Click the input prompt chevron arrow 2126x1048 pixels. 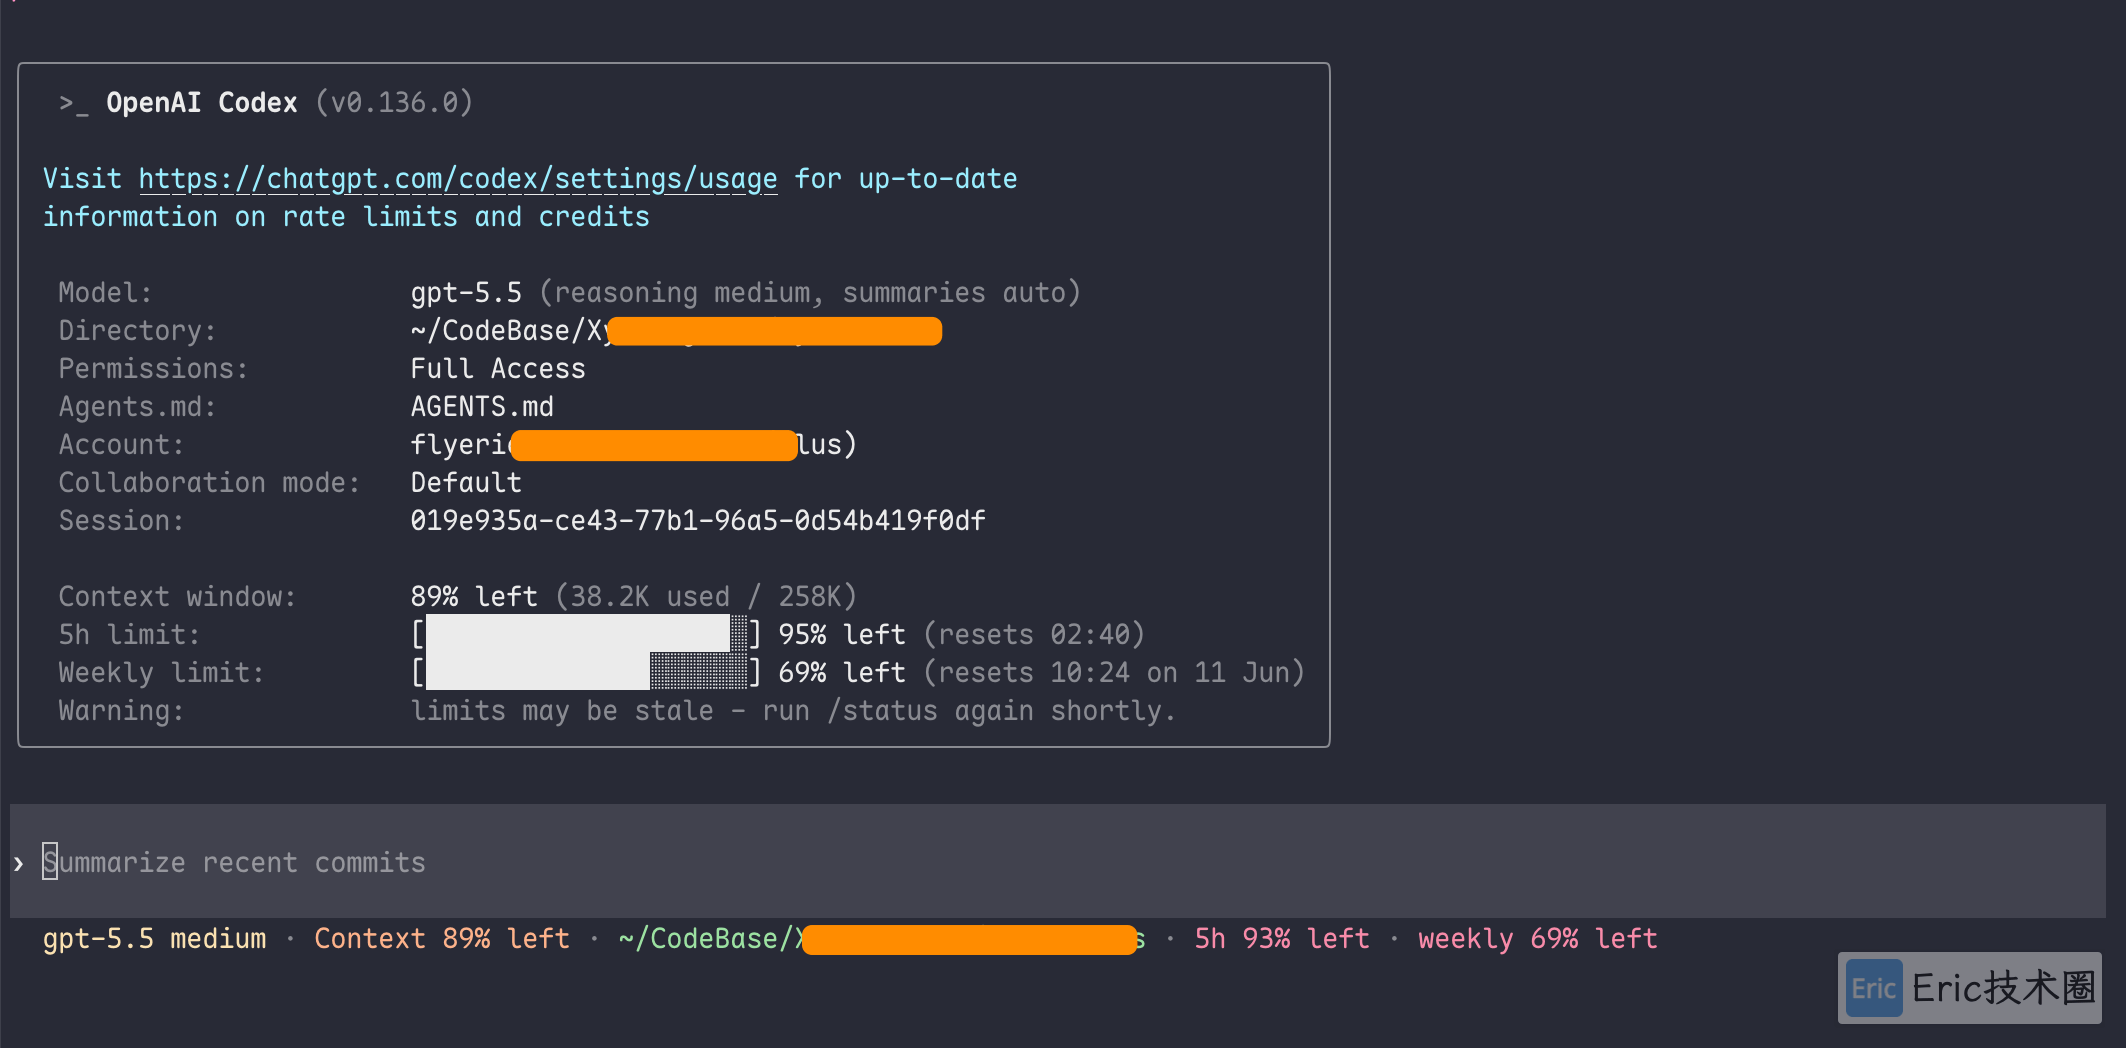(x=19, y=863)
